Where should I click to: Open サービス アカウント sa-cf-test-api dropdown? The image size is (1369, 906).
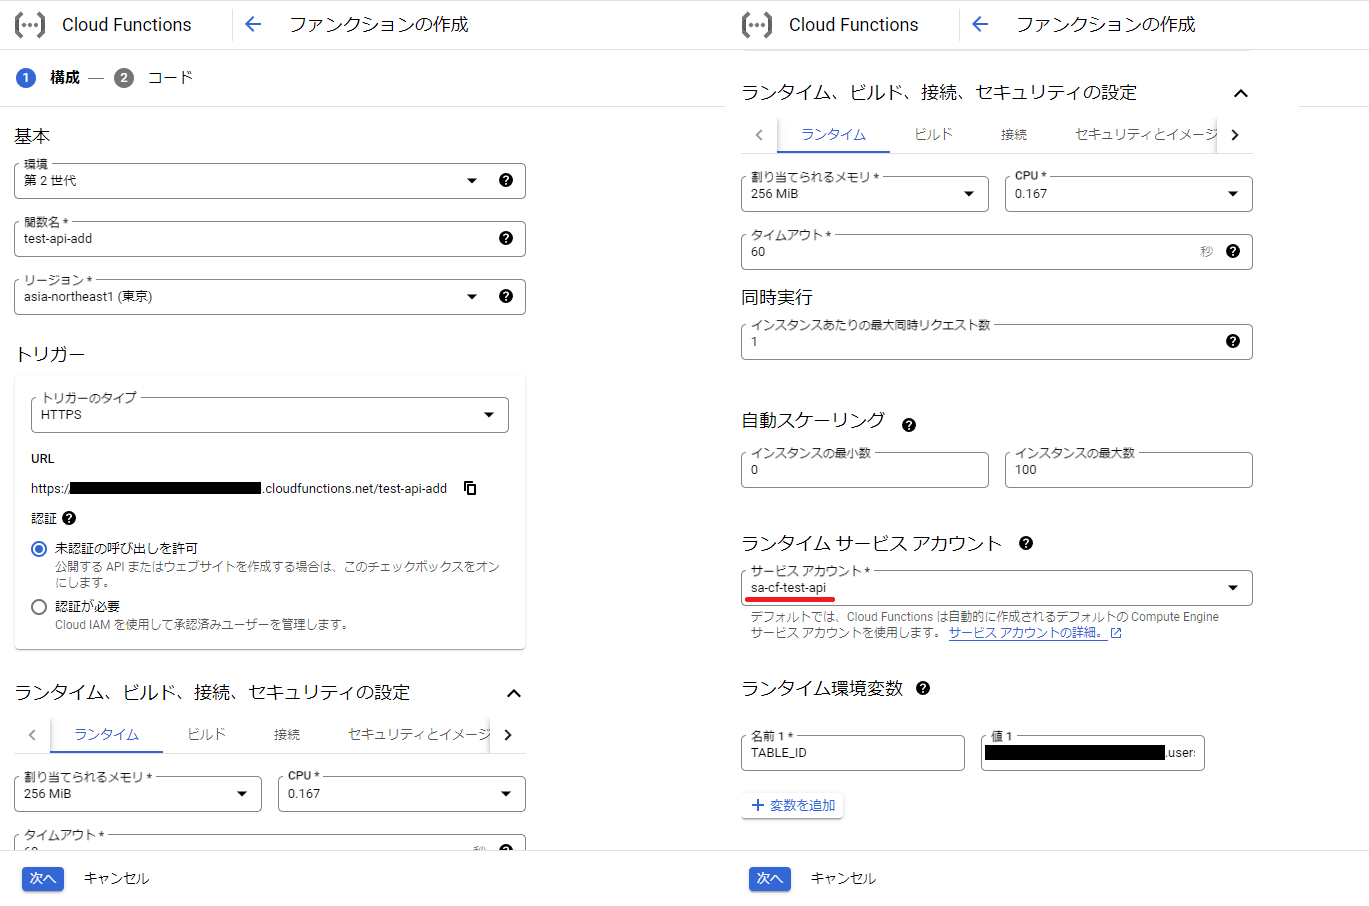pyautogui.click(x=997, y=588)
